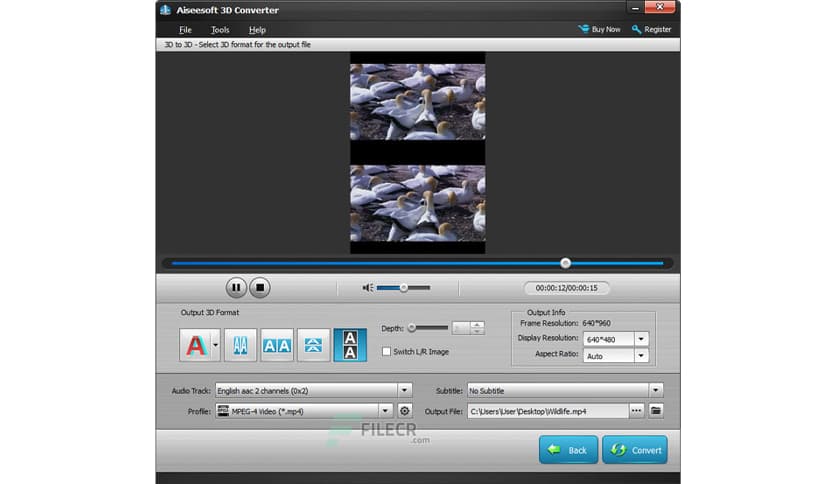
Task: Click the volume slider knob
Action: (404, 288)
